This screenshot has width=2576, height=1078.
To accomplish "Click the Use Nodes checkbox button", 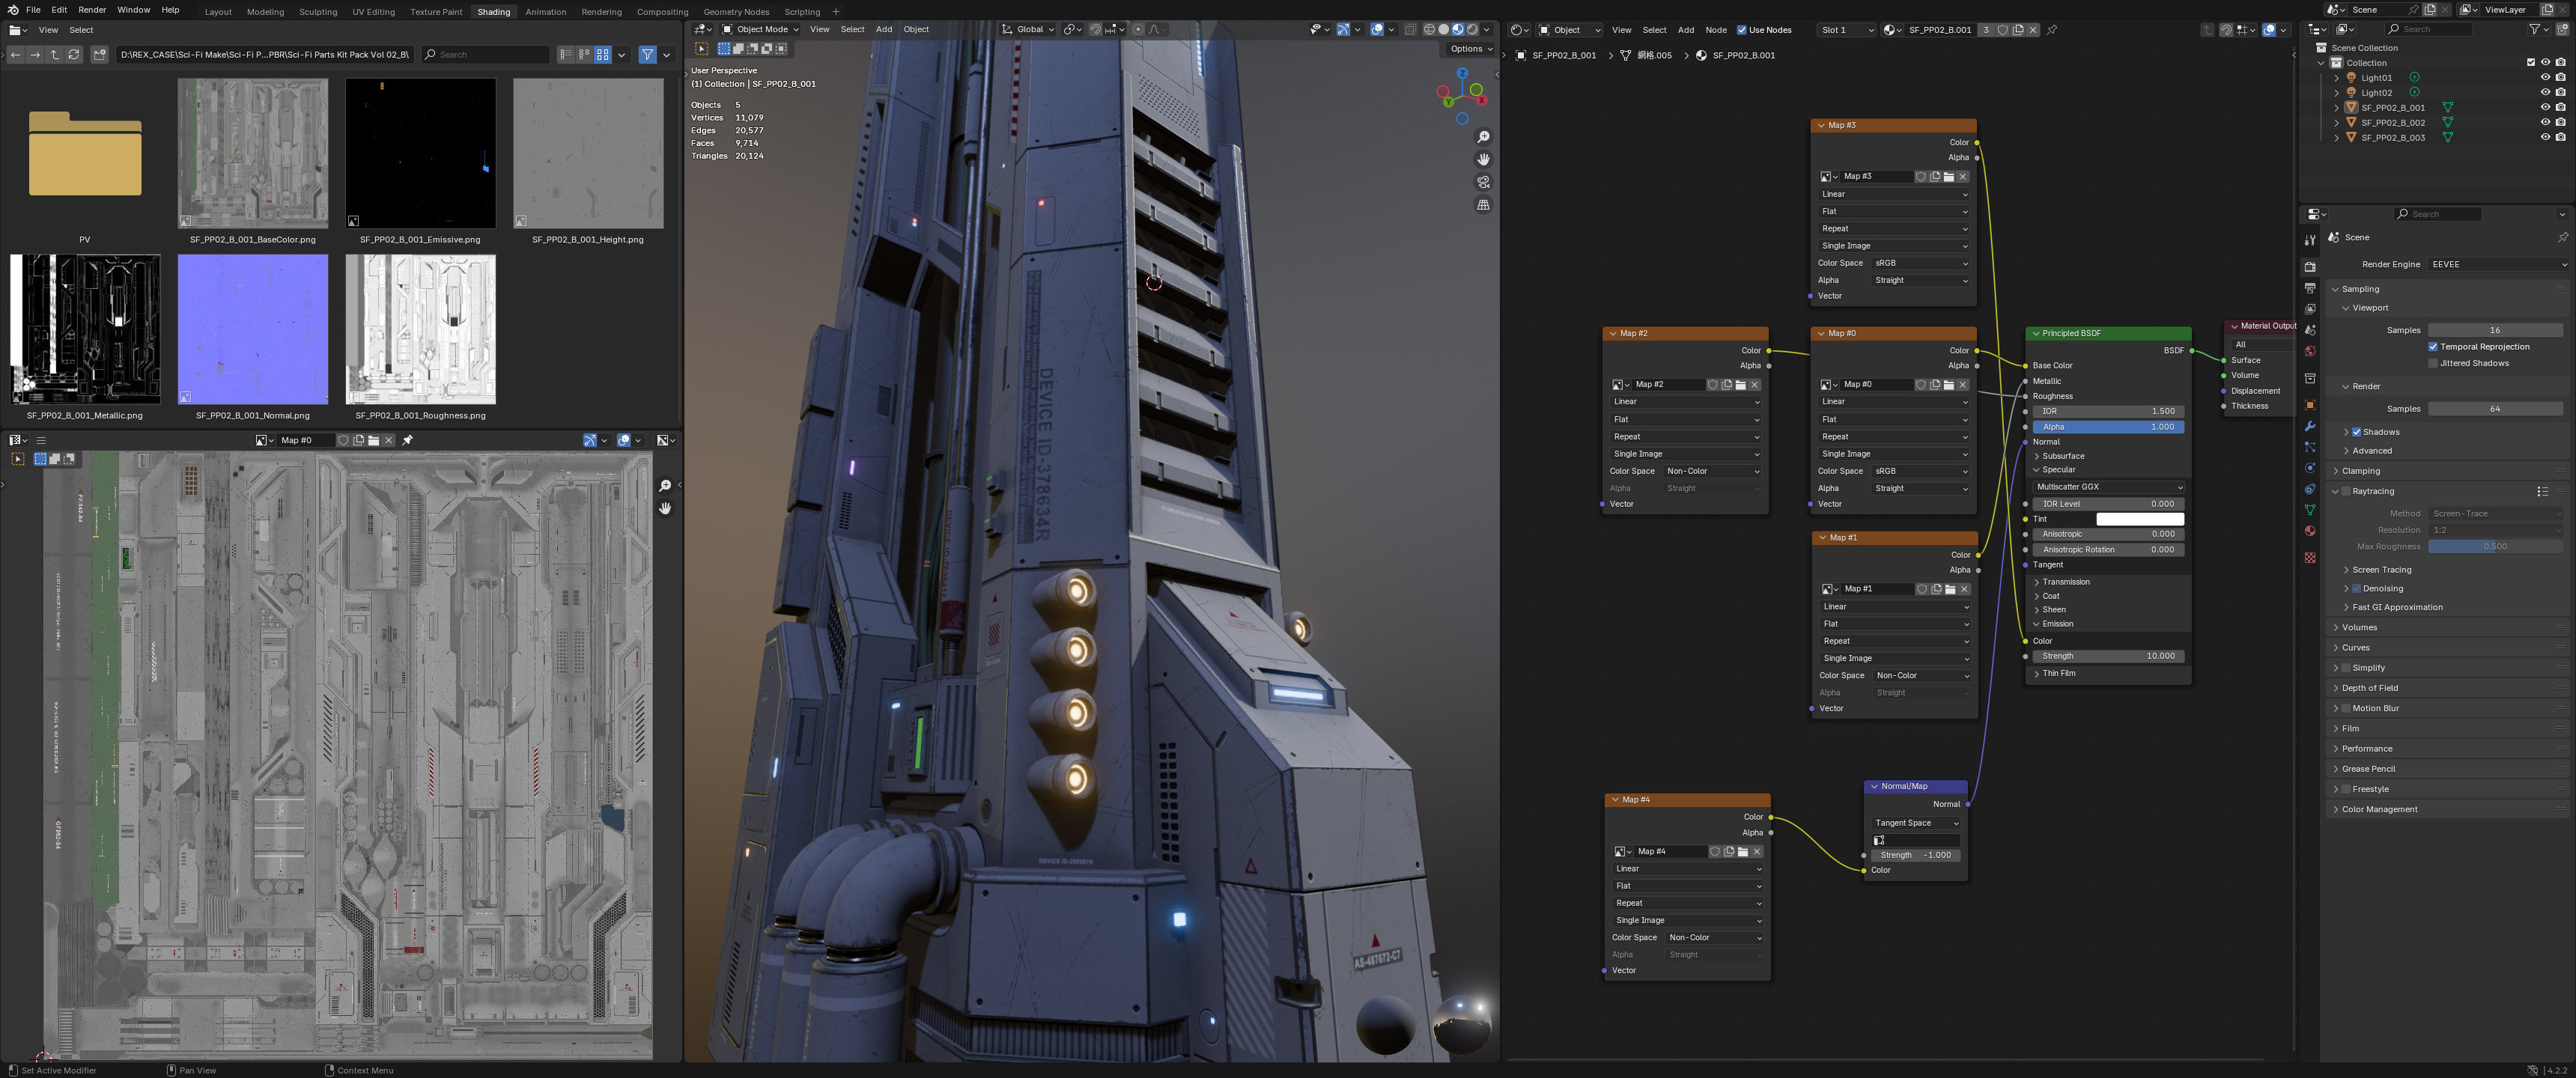I will coord(1741,30).
